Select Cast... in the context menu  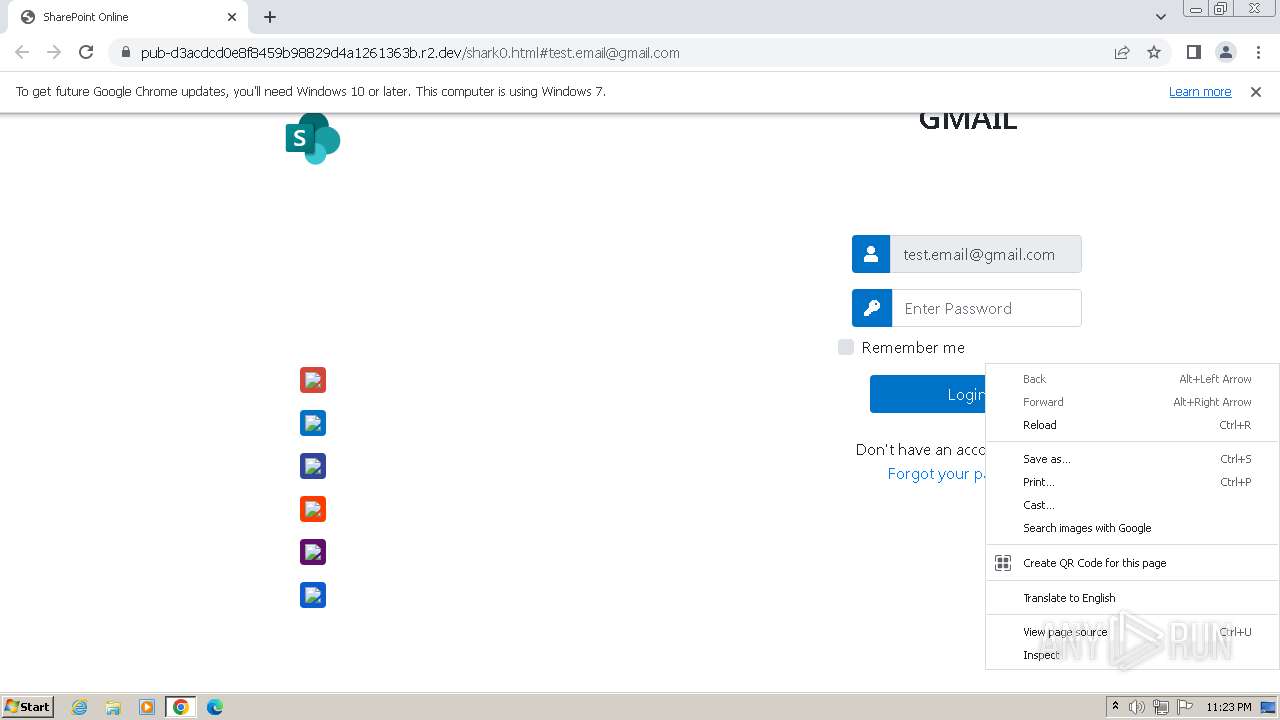click(1132, 505)
